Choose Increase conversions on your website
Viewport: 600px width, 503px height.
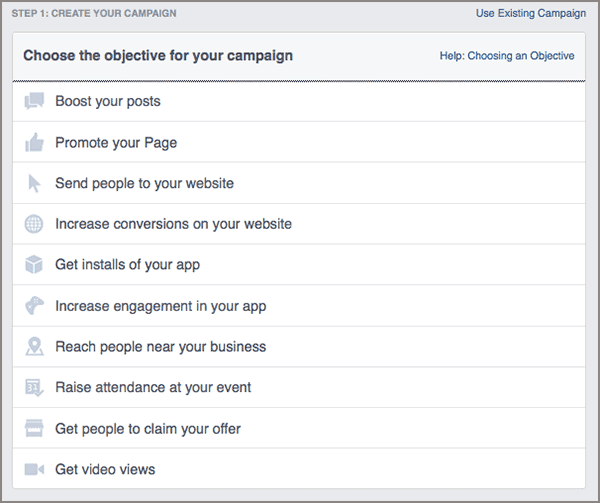pyautogui.click(x=173, y=224)
